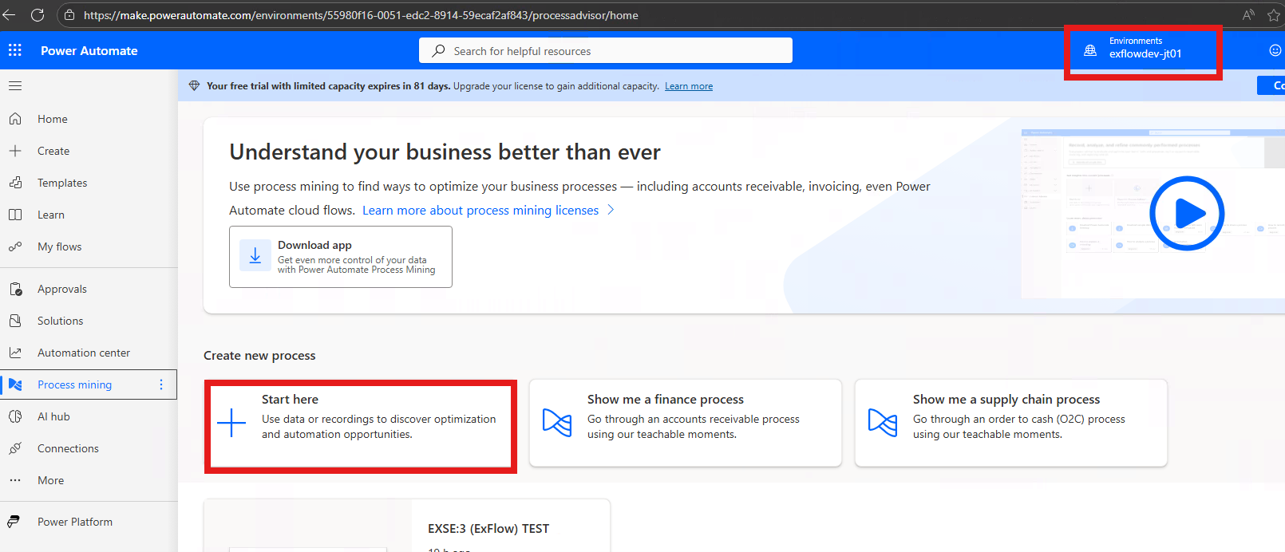Click the browser back arrow
Image resolution: width=1285 pixels, height=552 pixels.
click(x=9, y=15)
